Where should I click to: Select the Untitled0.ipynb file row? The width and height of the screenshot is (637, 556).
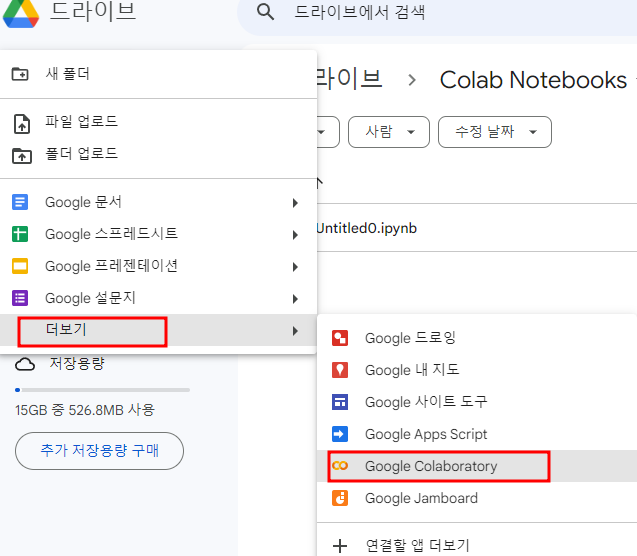coord(477,228)
